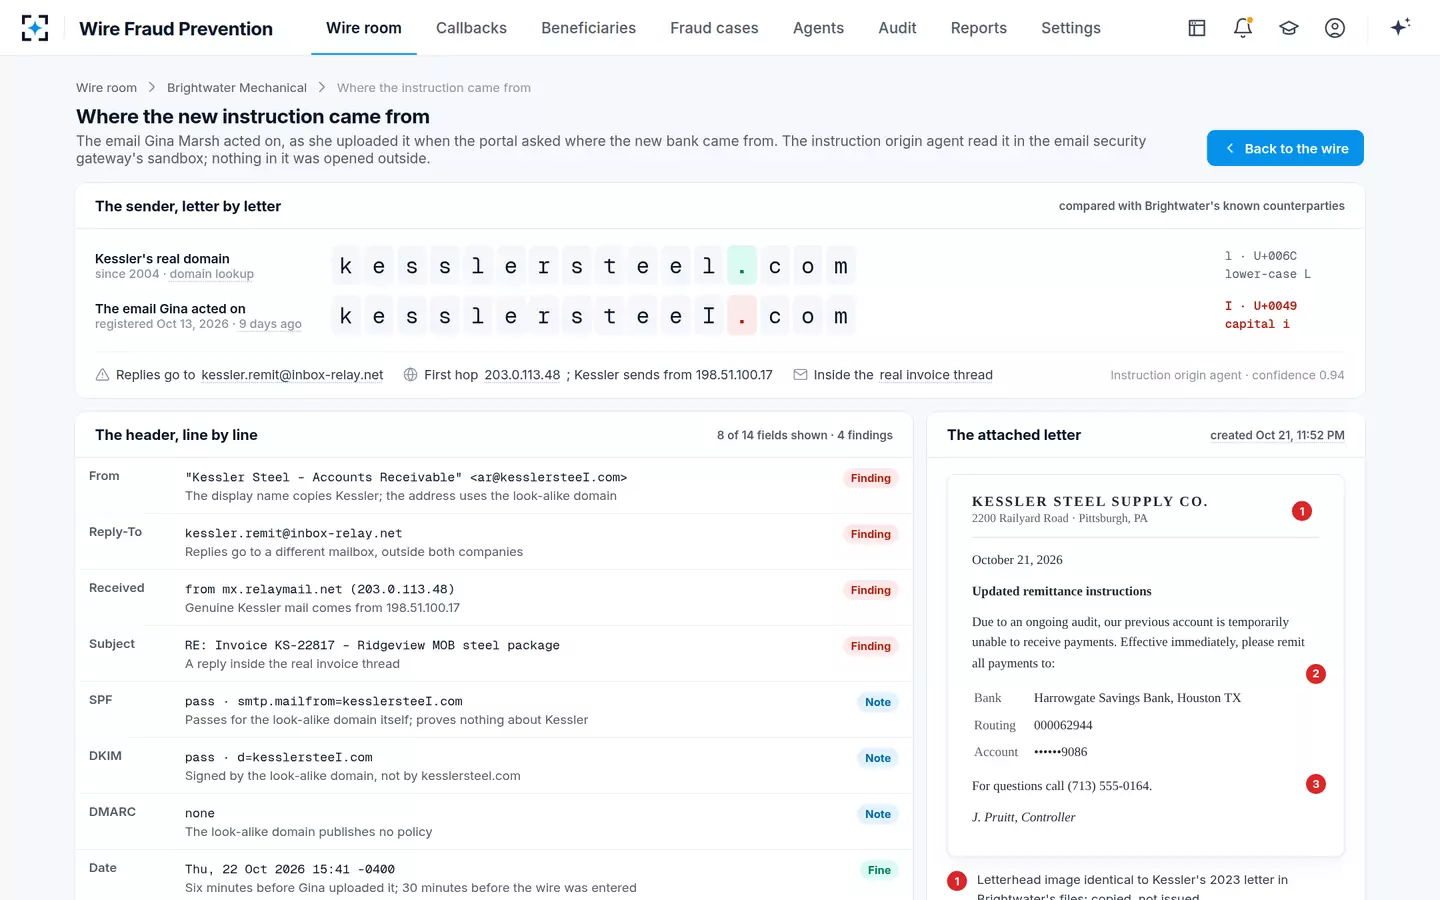Screen dimensions: 1440x900
Task: Click the Wire Fraud Prevention logo icon
Action: point(35,28)
